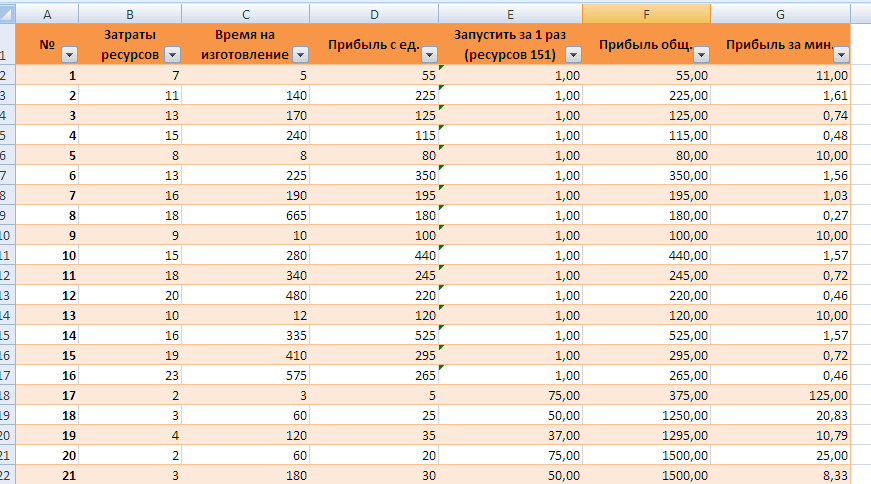Click profit per unit cell 35
This screenshot has width=871, height=484.
click(374, 435)
